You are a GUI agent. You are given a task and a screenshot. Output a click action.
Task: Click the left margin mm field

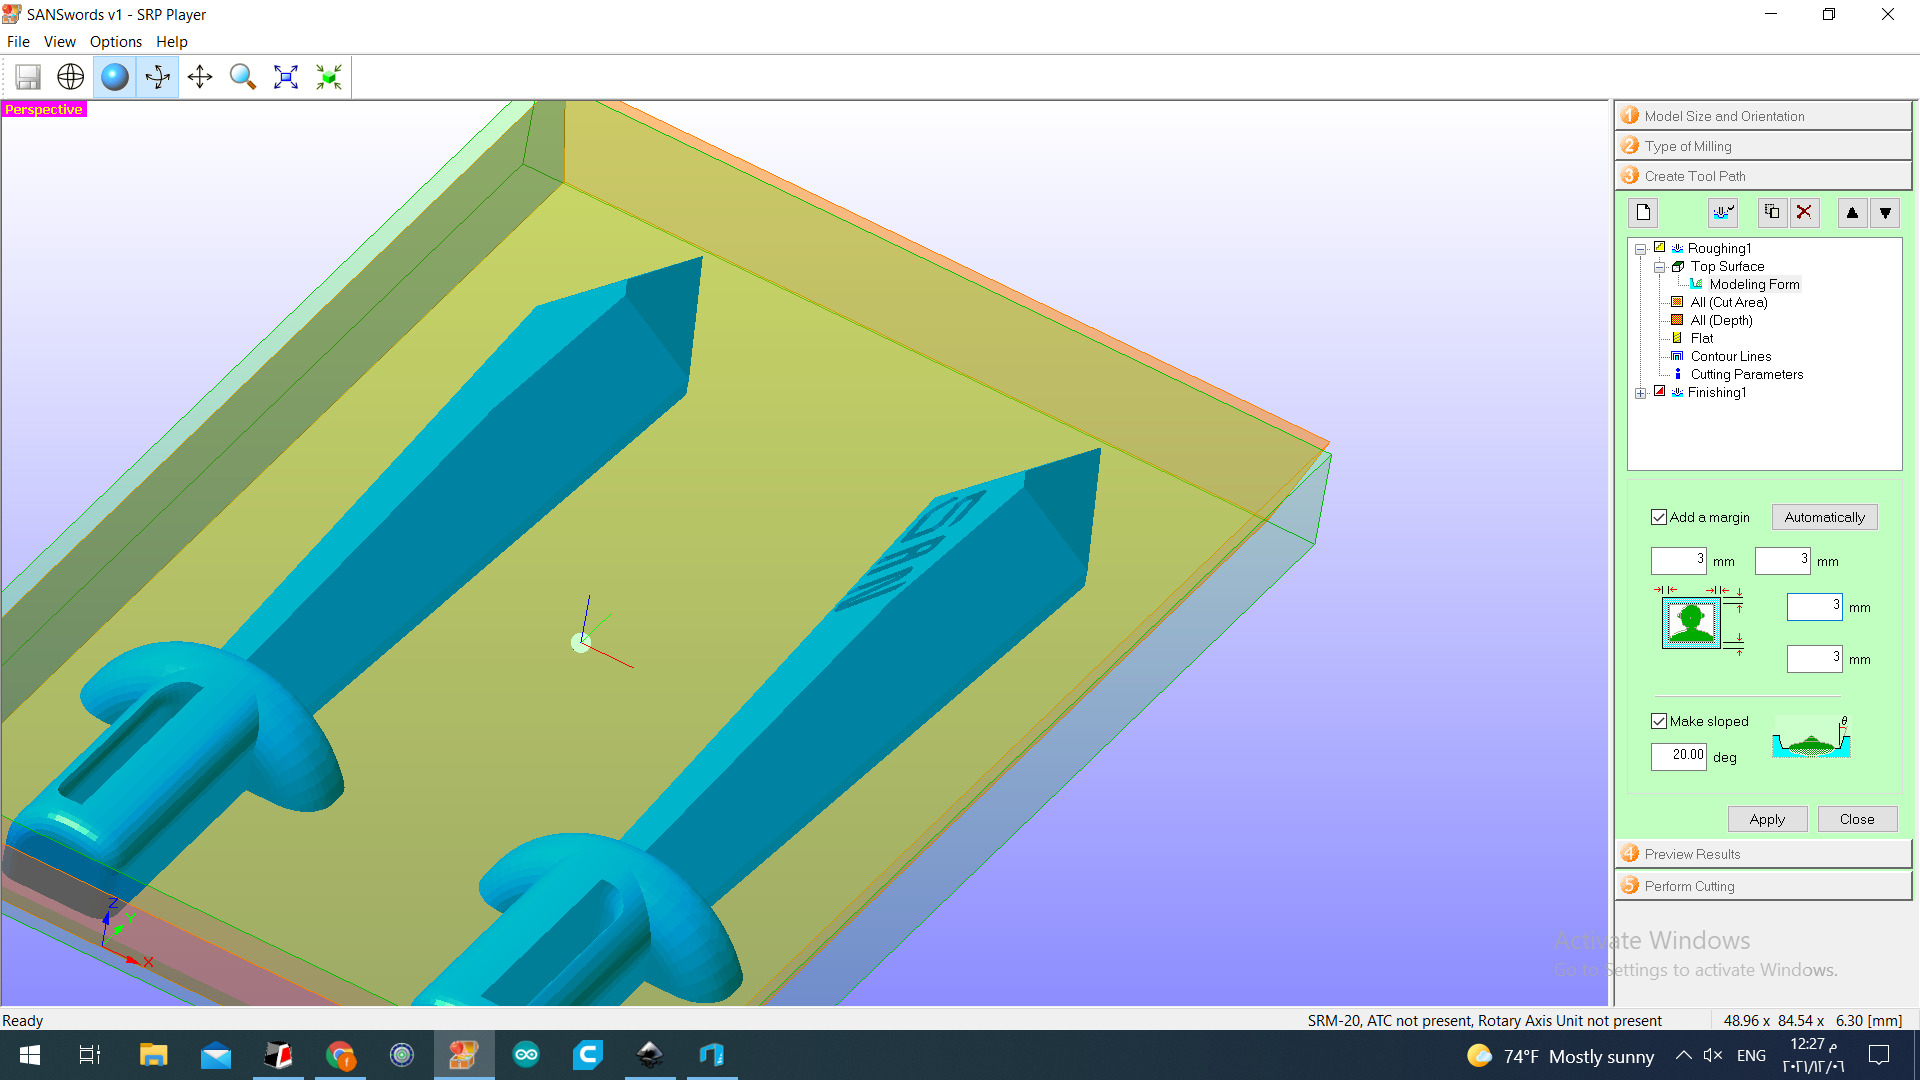[x=1679, y=561]
